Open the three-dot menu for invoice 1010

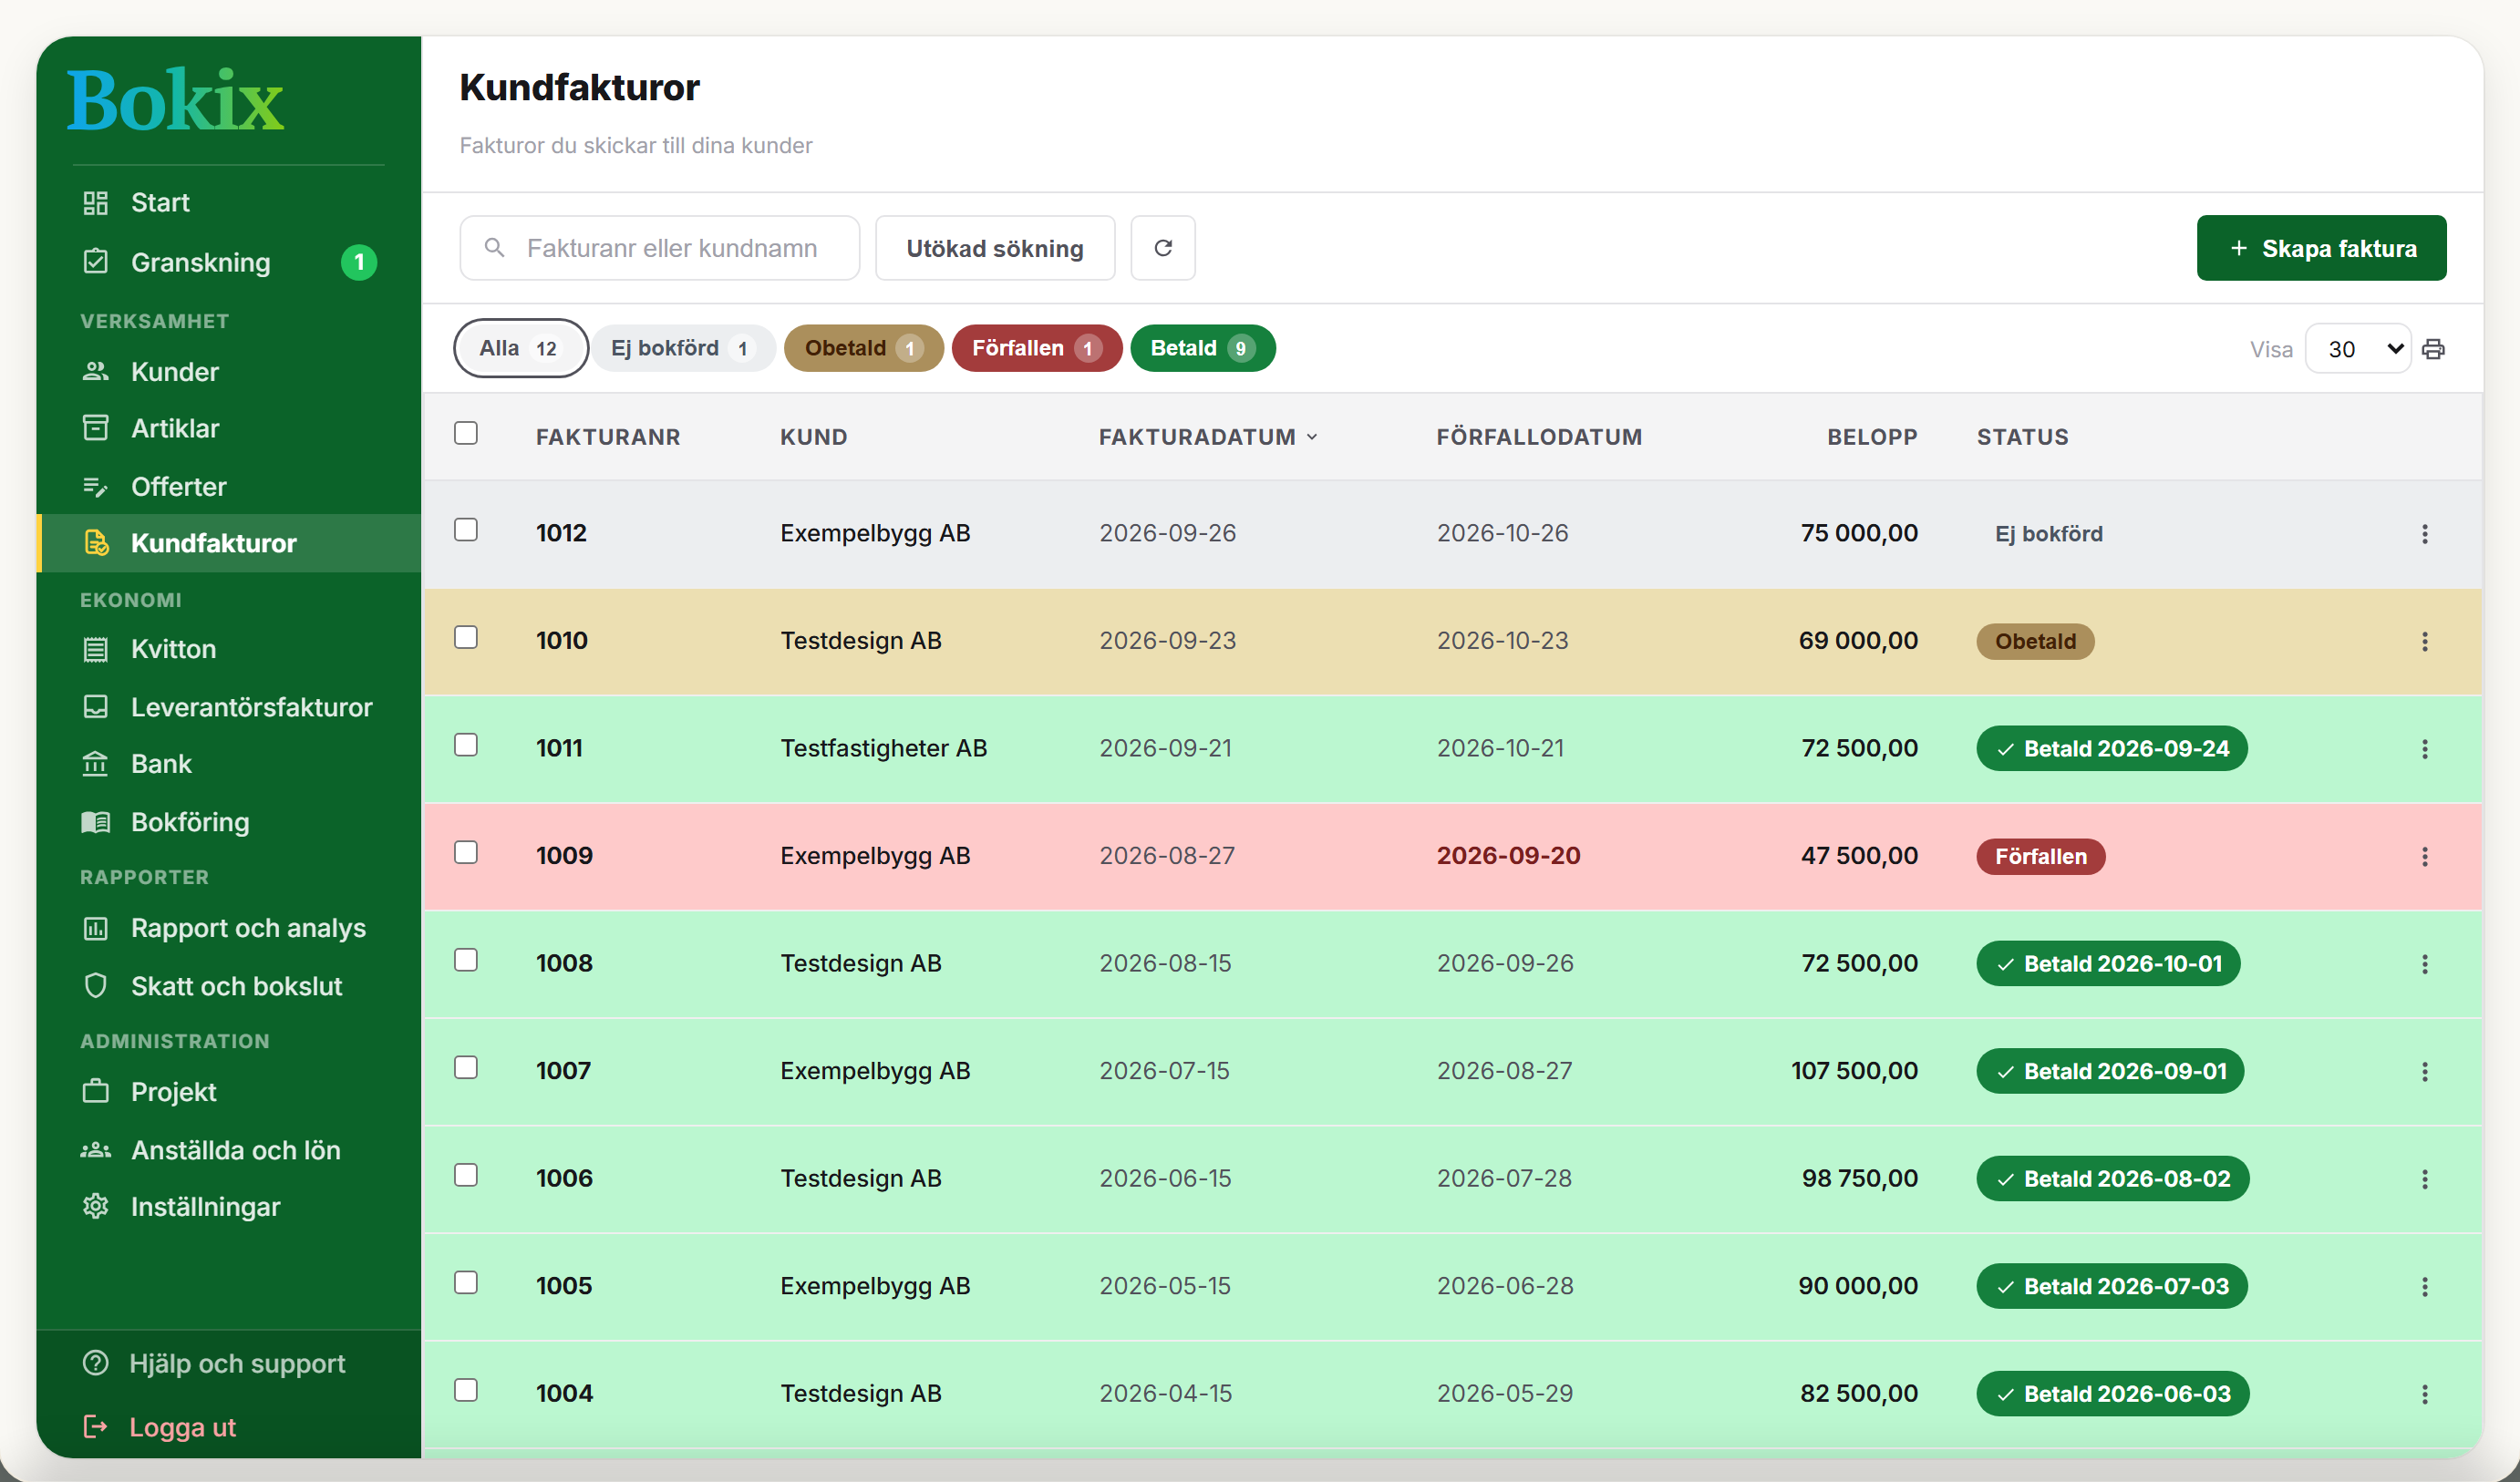2424,642
